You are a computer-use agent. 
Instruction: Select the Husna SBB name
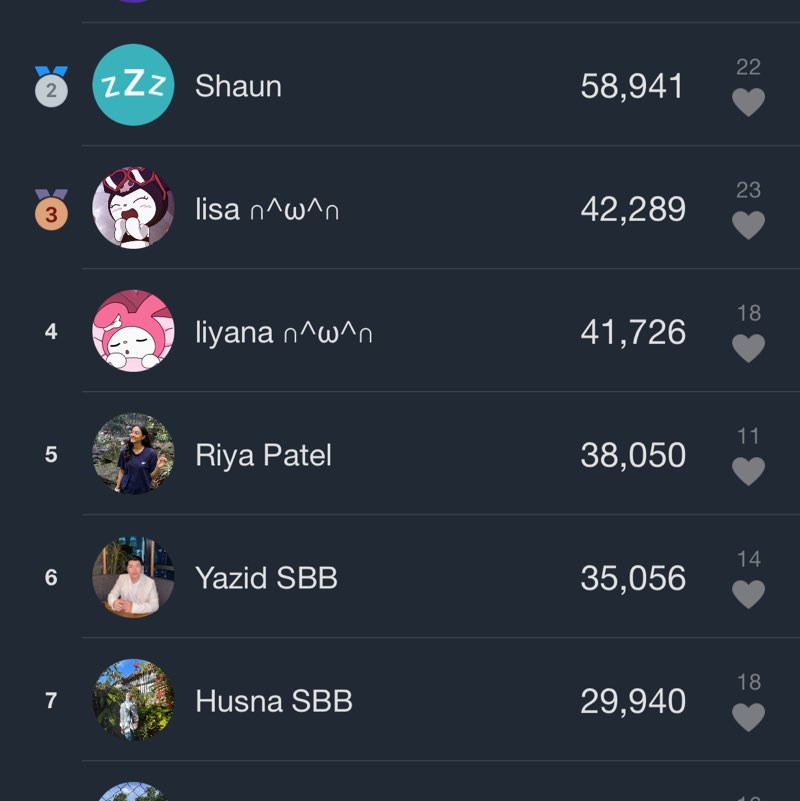tap(274, 701)
